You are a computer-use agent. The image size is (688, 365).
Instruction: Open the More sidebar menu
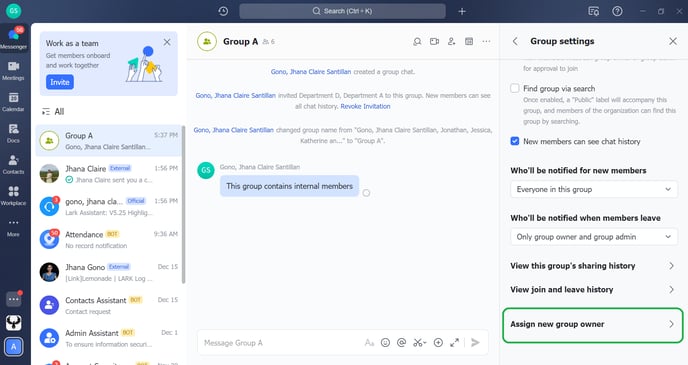(x=13, y=227)
